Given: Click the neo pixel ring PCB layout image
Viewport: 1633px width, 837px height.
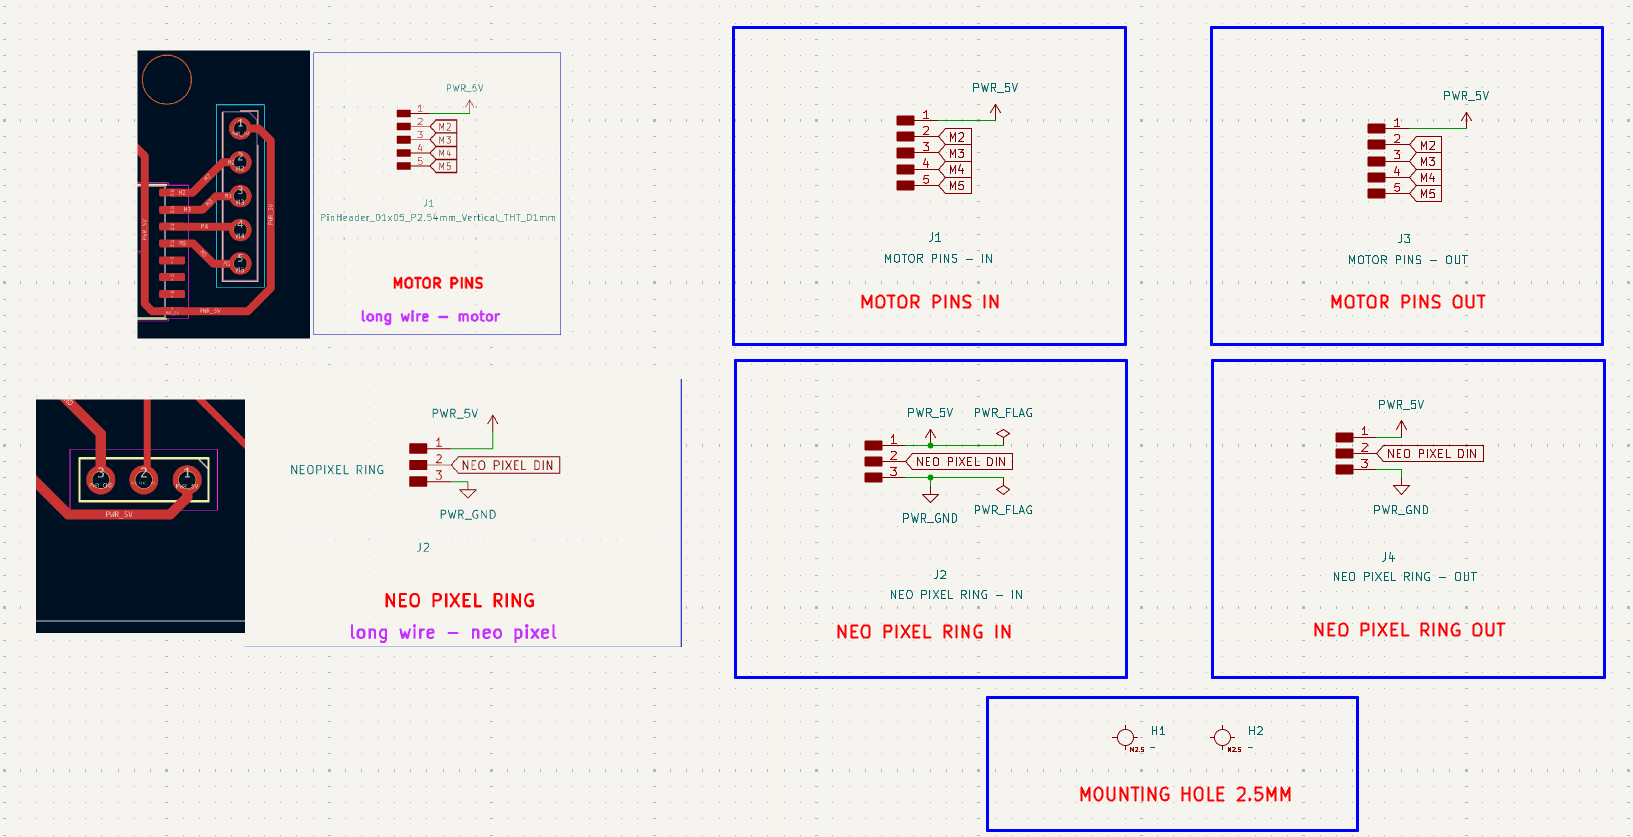Looking at the screenshot, I should coord(140,516).
